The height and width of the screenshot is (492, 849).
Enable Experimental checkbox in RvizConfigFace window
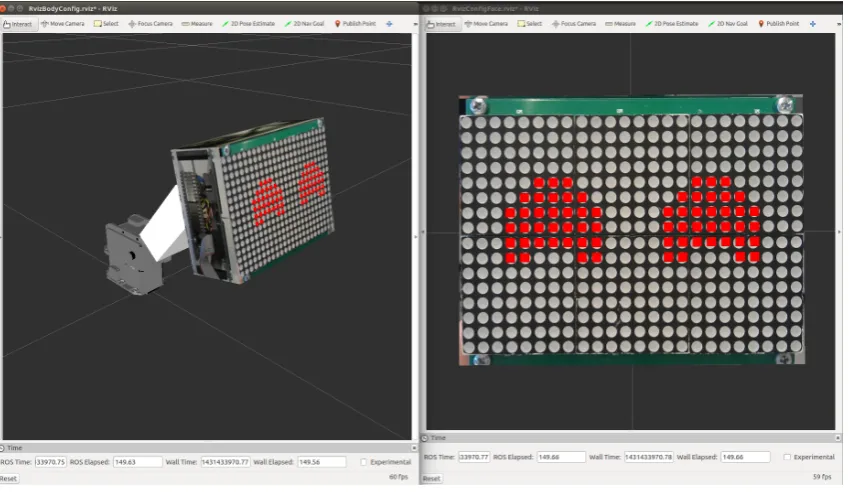(787, 457)
